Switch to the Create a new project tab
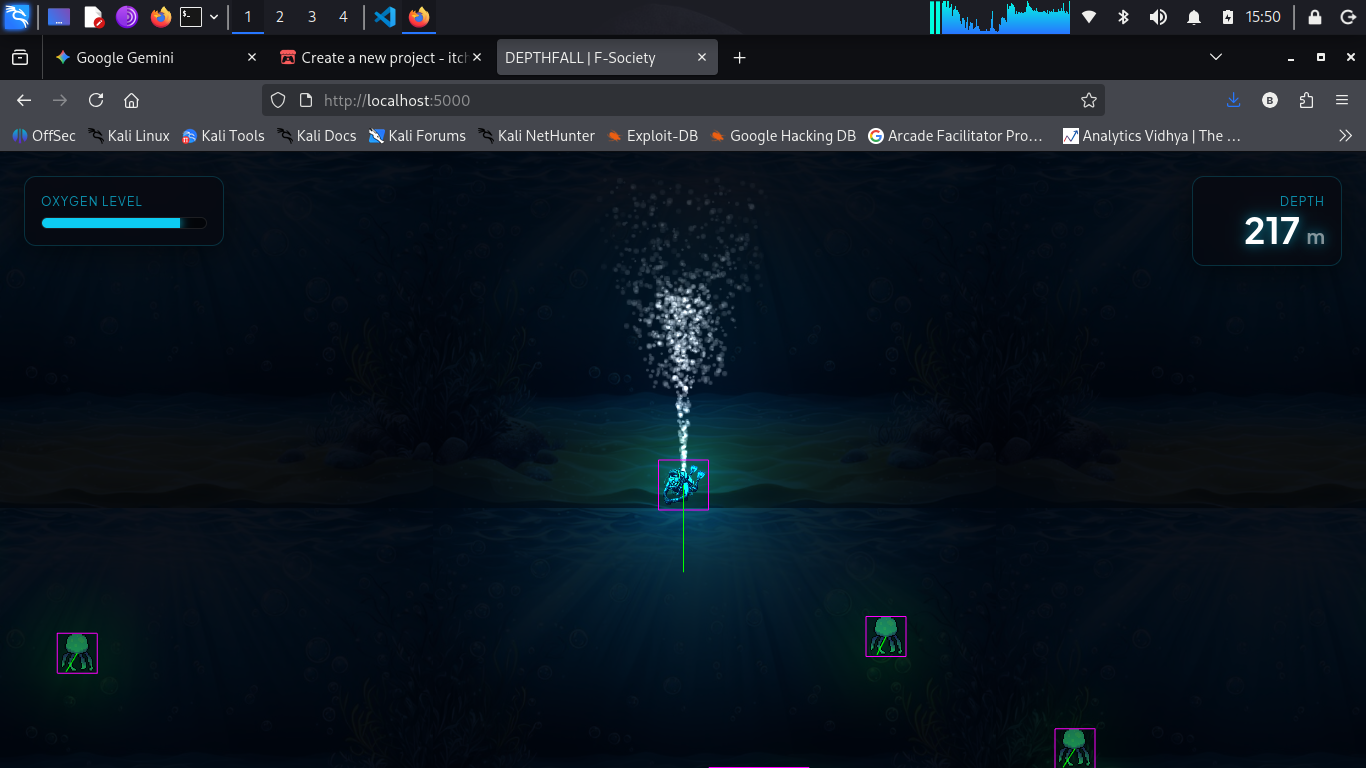This screenshot has width=1366, height=768. [x=380, y=58]
